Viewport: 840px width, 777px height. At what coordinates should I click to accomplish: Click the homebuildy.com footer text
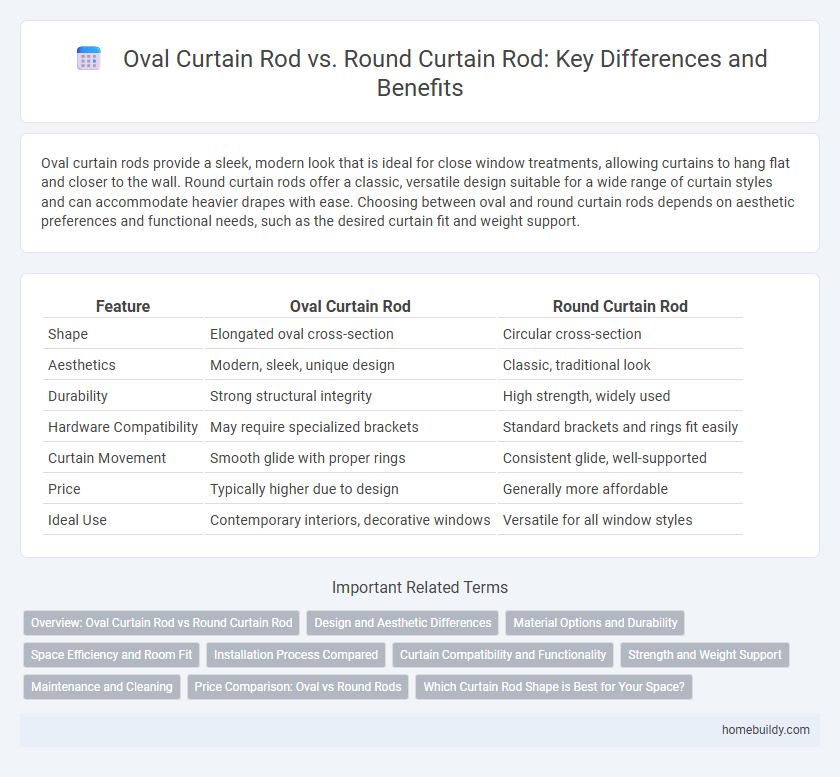pyautogui.click(x=766, y=730)
